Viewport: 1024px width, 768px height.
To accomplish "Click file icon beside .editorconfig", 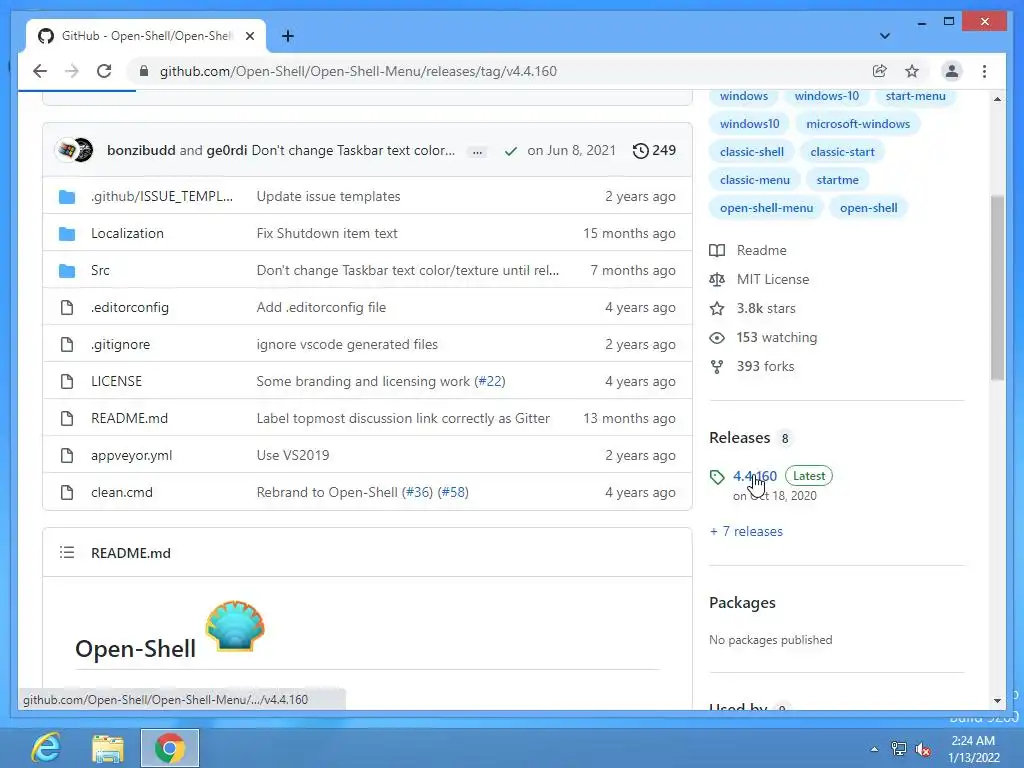I will point(67,308).
